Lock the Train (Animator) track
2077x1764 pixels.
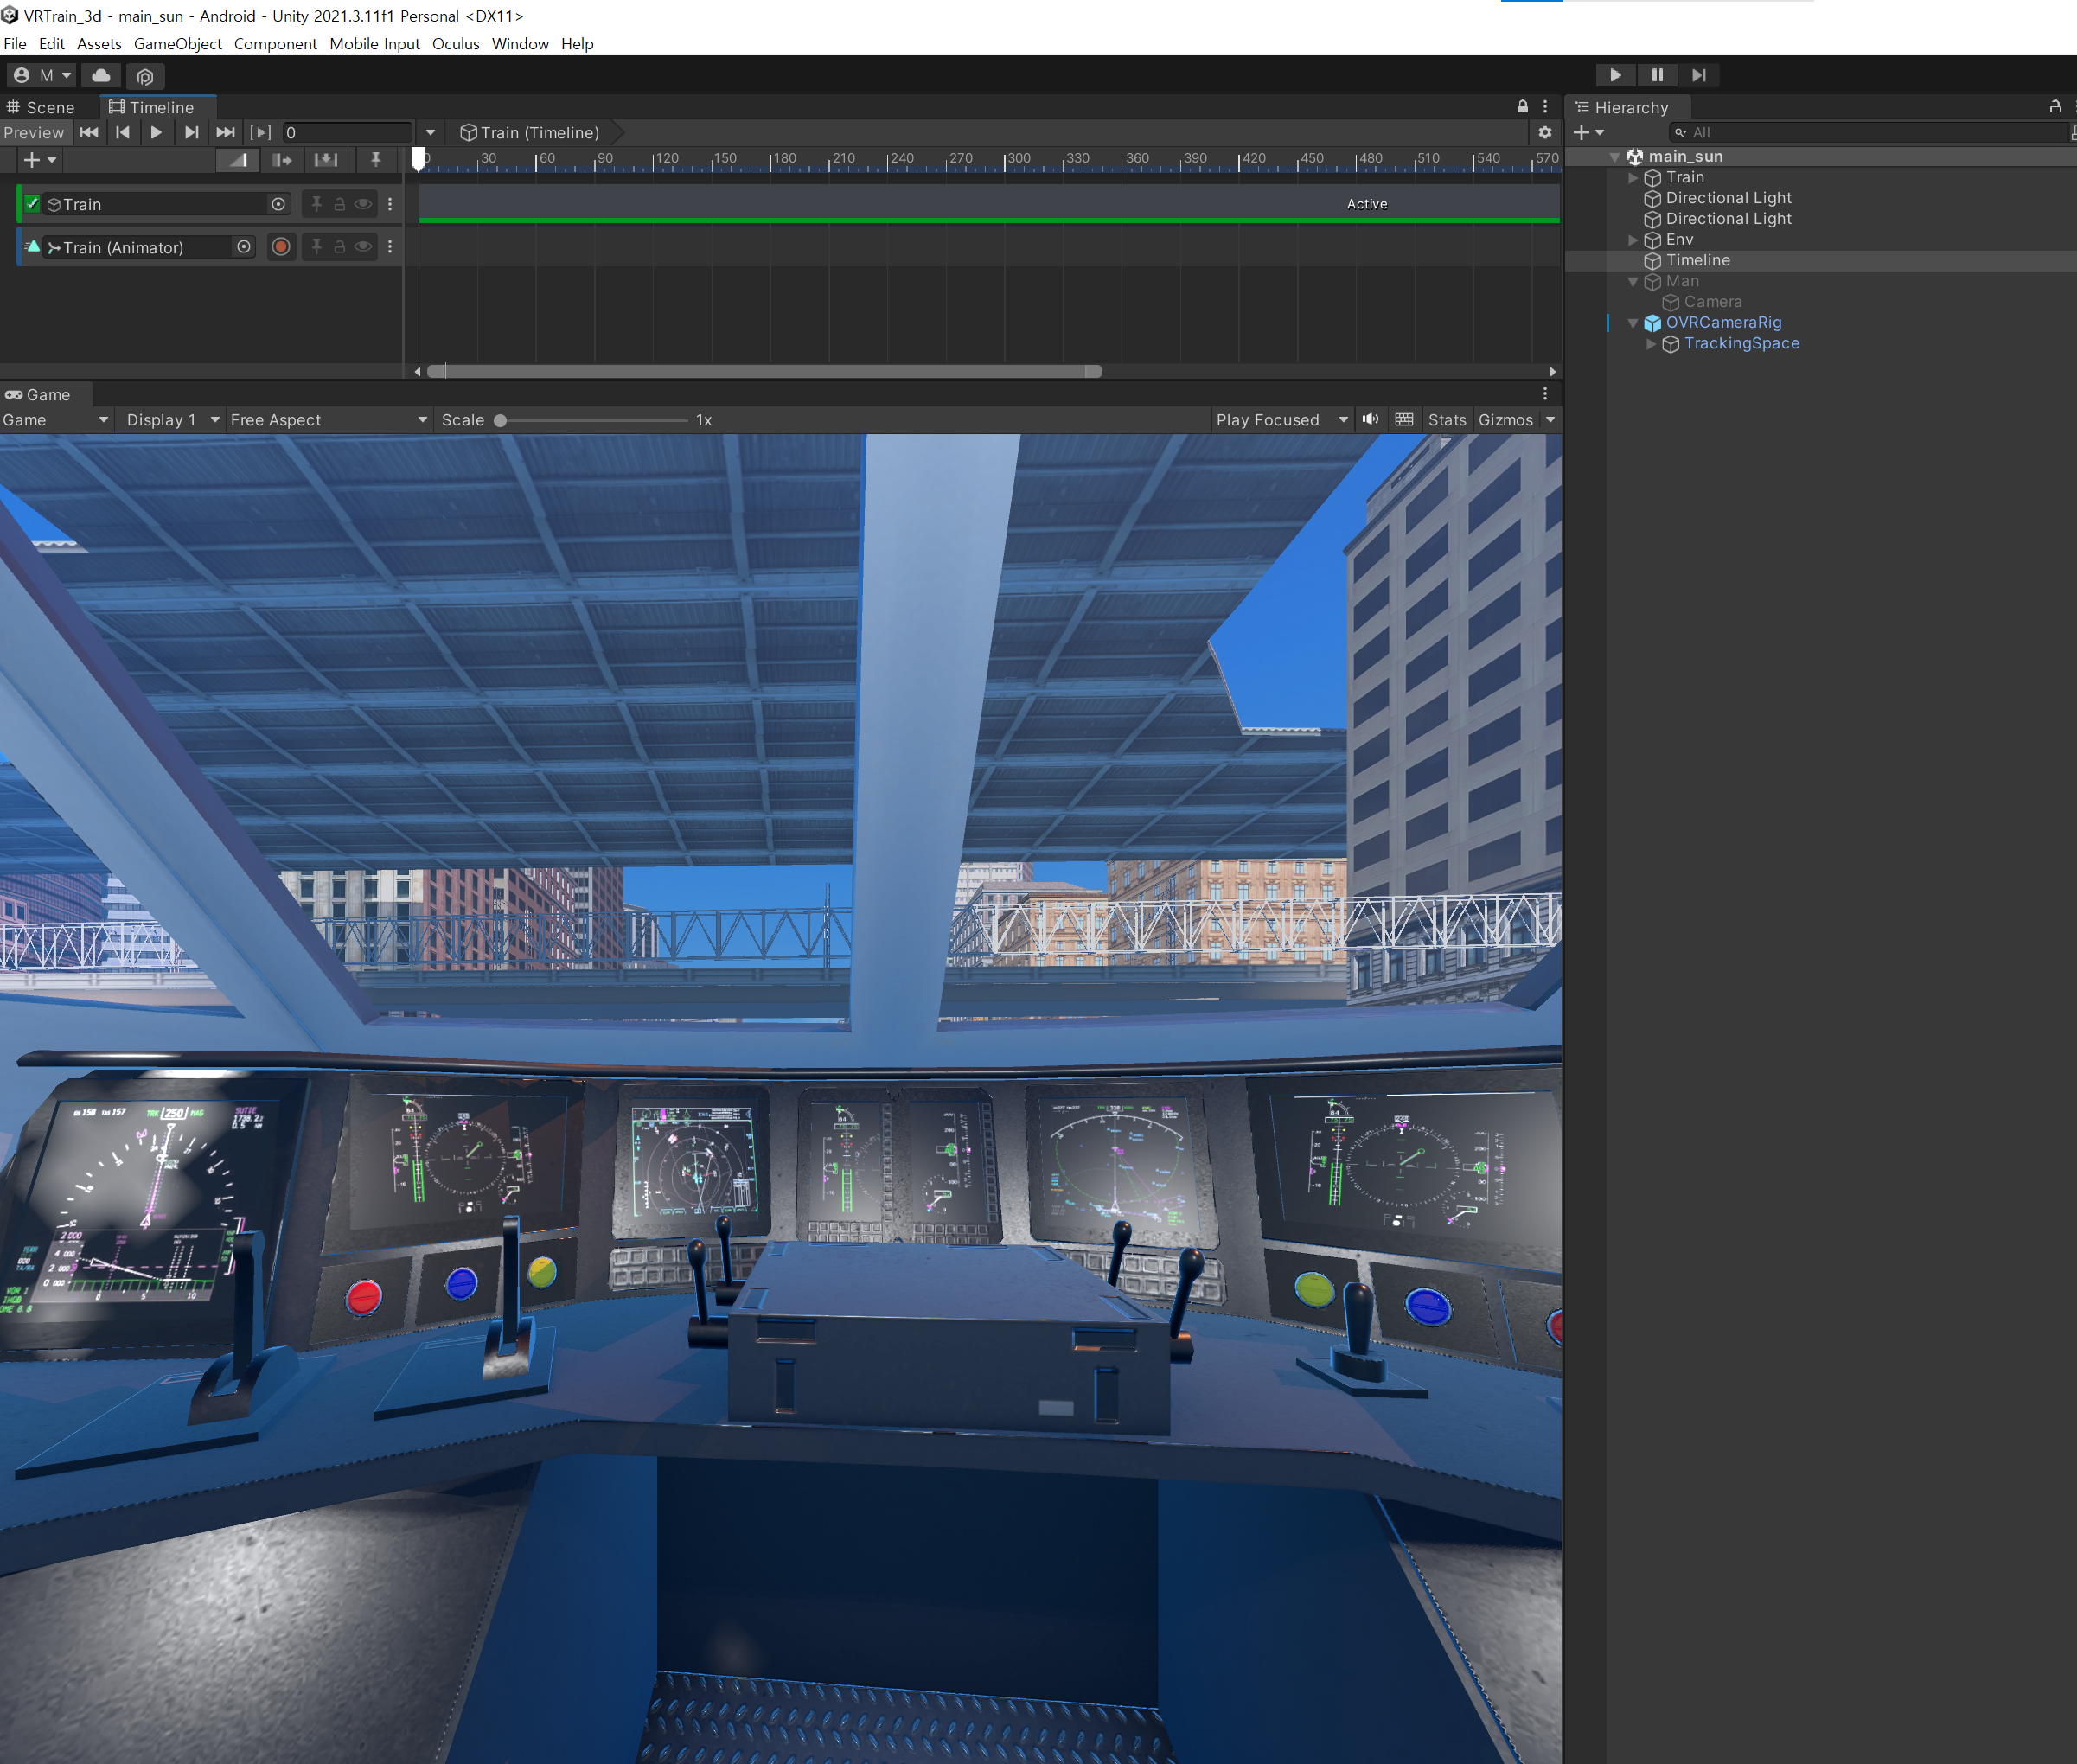(339, 247)
